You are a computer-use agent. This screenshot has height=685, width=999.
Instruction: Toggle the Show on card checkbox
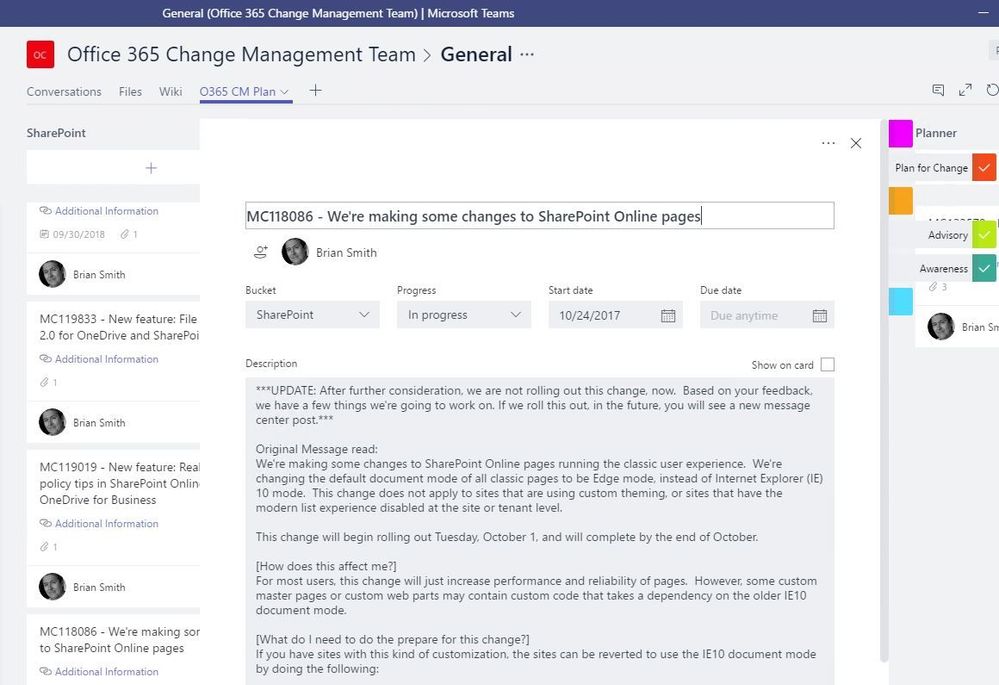tap(827, 364)
